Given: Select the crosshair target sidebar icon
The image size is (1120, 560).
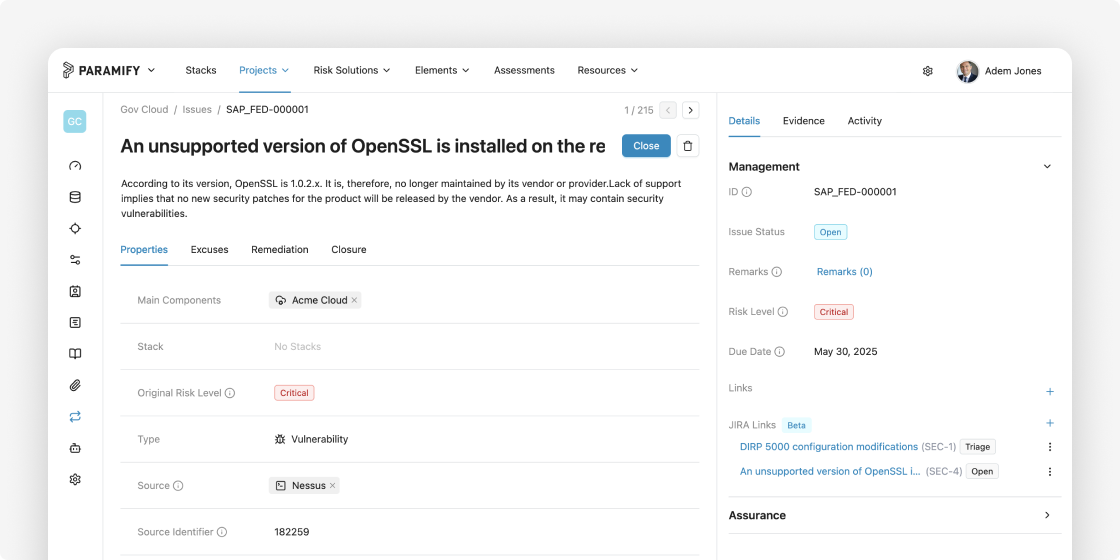Looking at the screenshot, I should (75, 229).
